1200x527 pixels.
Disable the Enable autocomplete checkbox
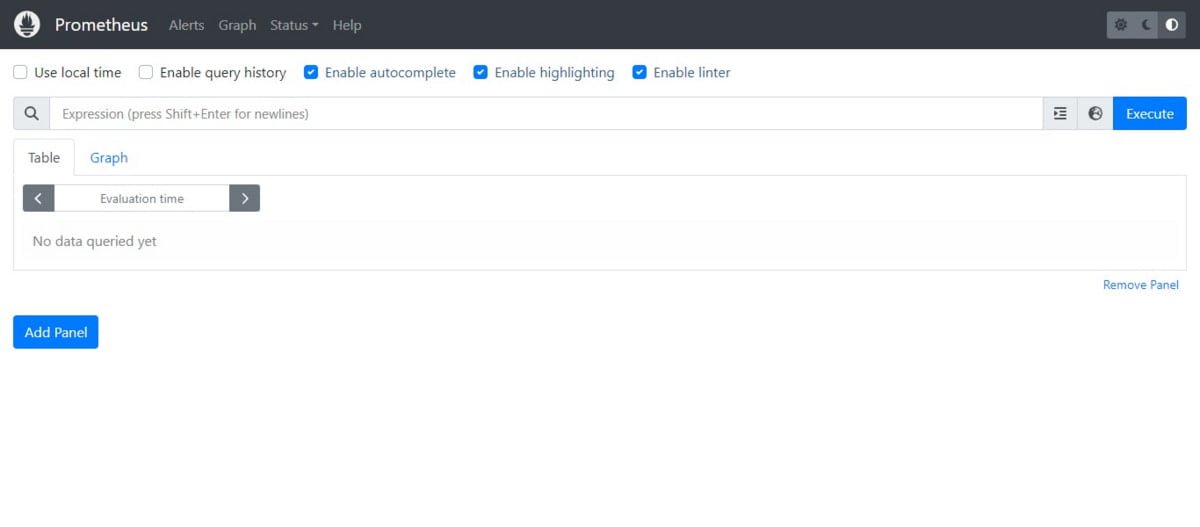(311, 73)
